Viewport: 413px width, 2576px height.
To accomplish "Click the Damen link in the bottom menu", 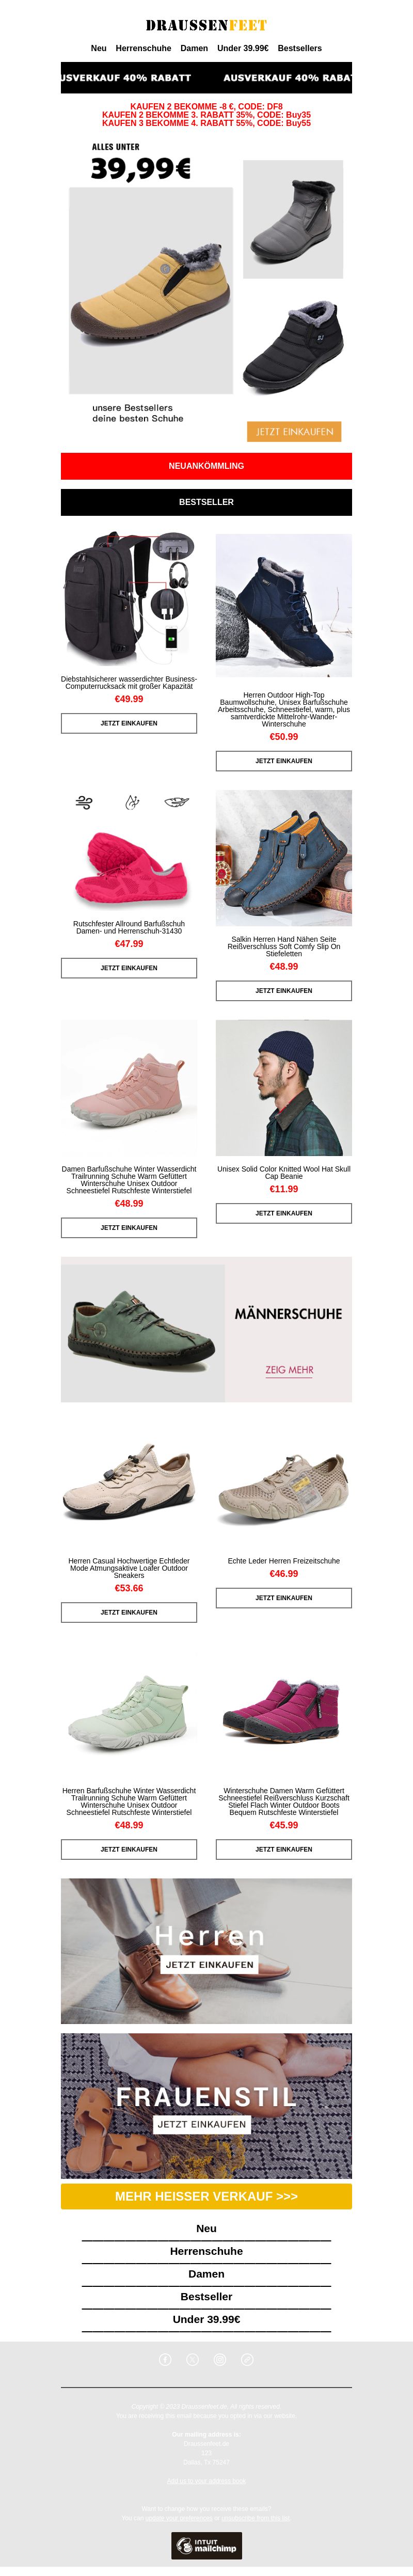I will (206, 2273).
